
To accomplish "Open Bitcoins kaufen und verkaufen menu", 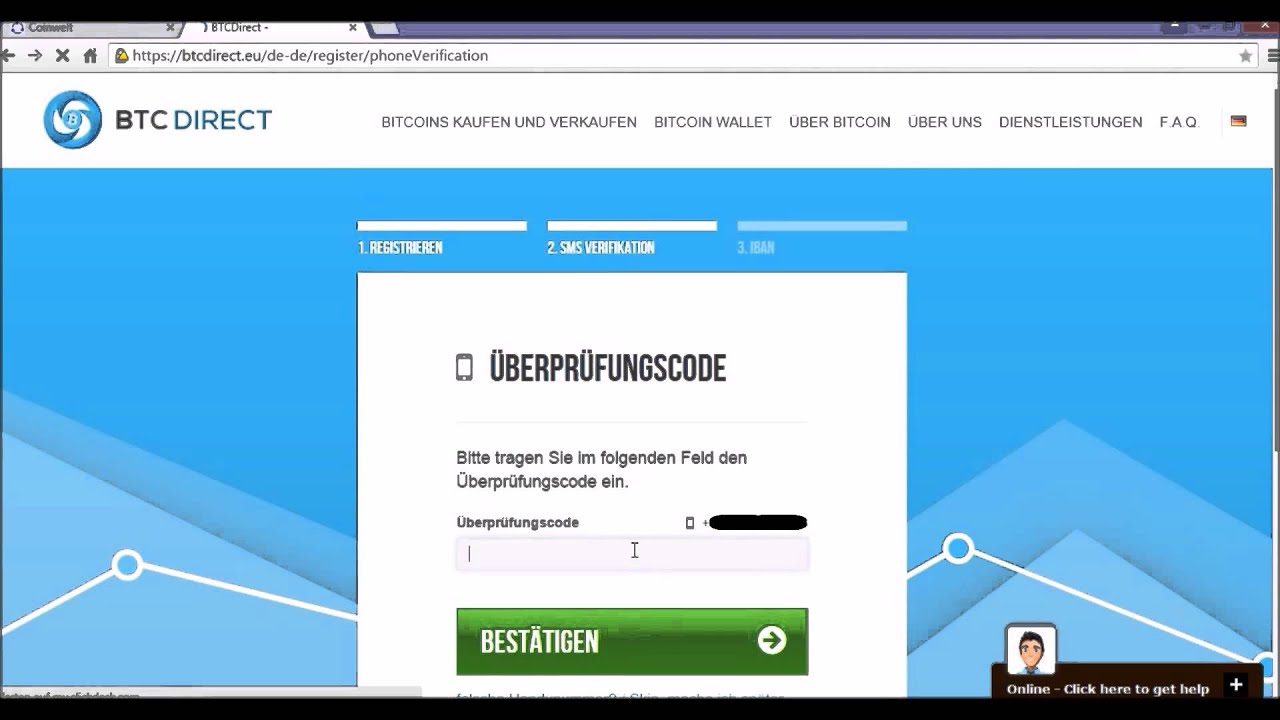I will [x=509, y=122].
